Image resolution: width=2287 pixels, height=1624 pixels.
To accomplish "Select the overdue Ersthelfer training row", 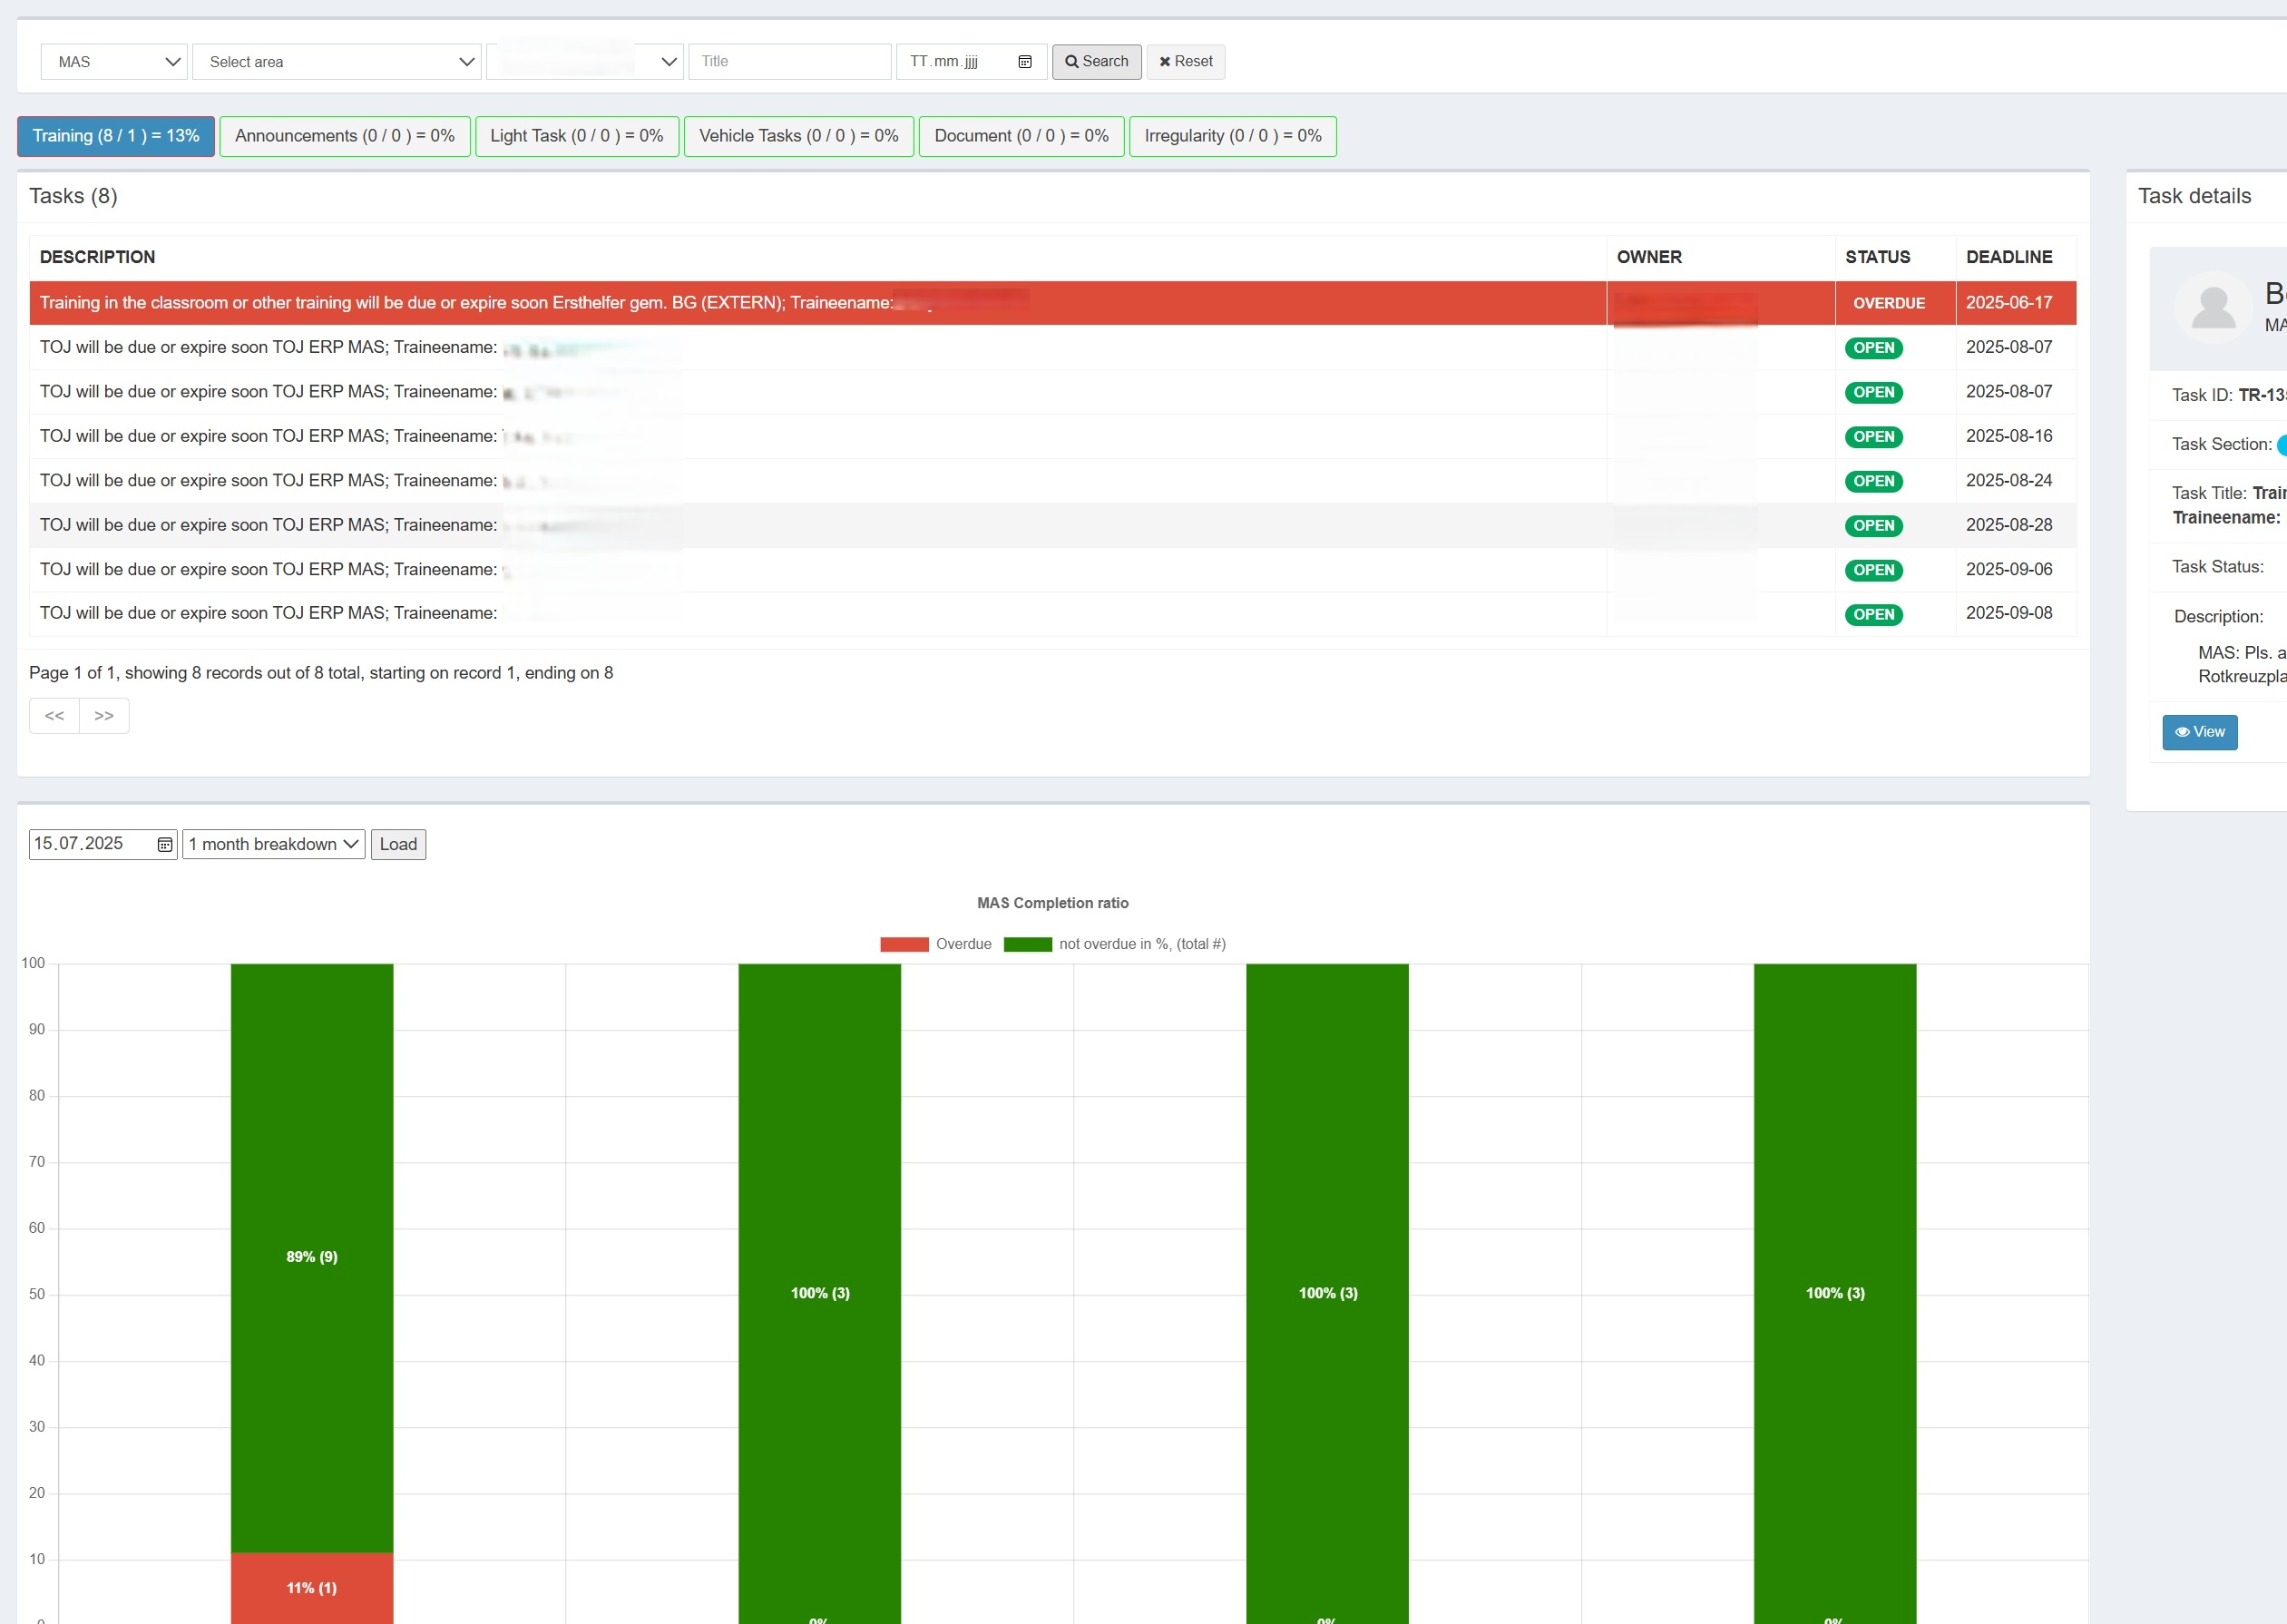I will point(465,303).
